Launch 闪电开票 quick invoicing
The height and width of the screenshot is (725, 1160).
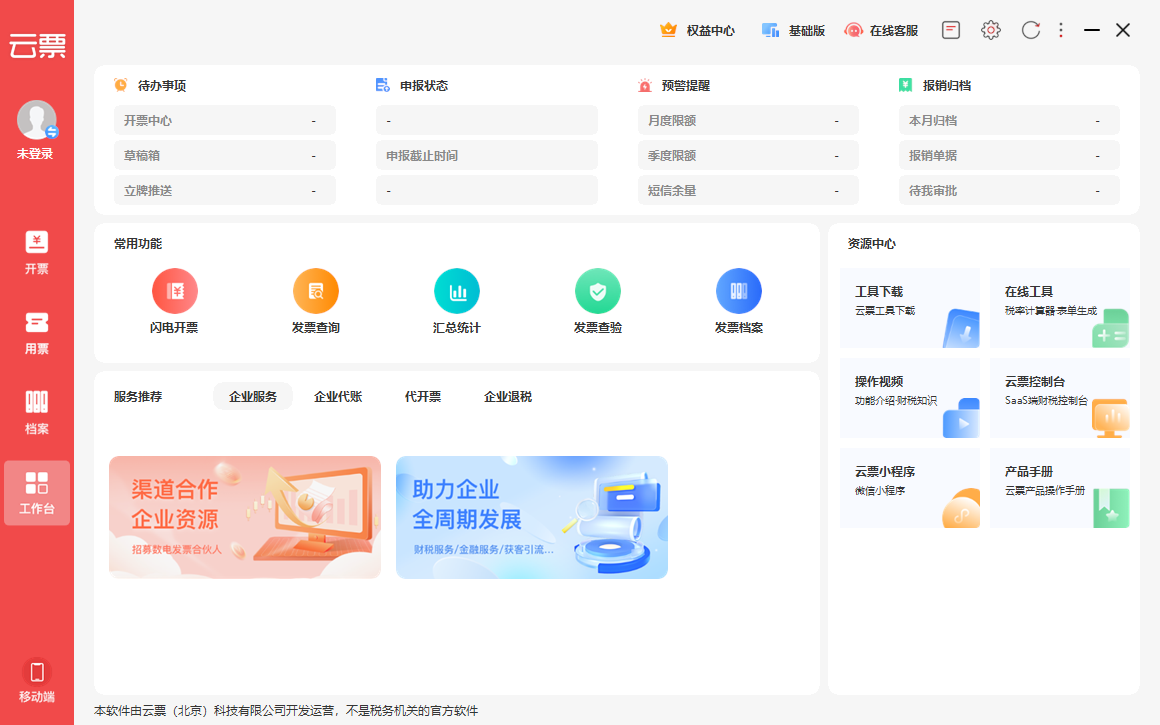(175, 302)
